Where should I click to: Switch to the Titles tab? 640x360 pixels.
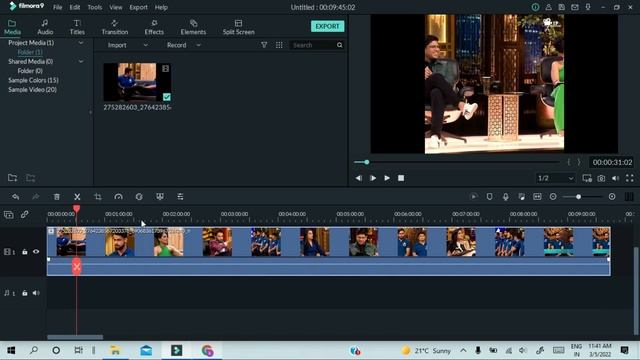[x=77, y=27]
